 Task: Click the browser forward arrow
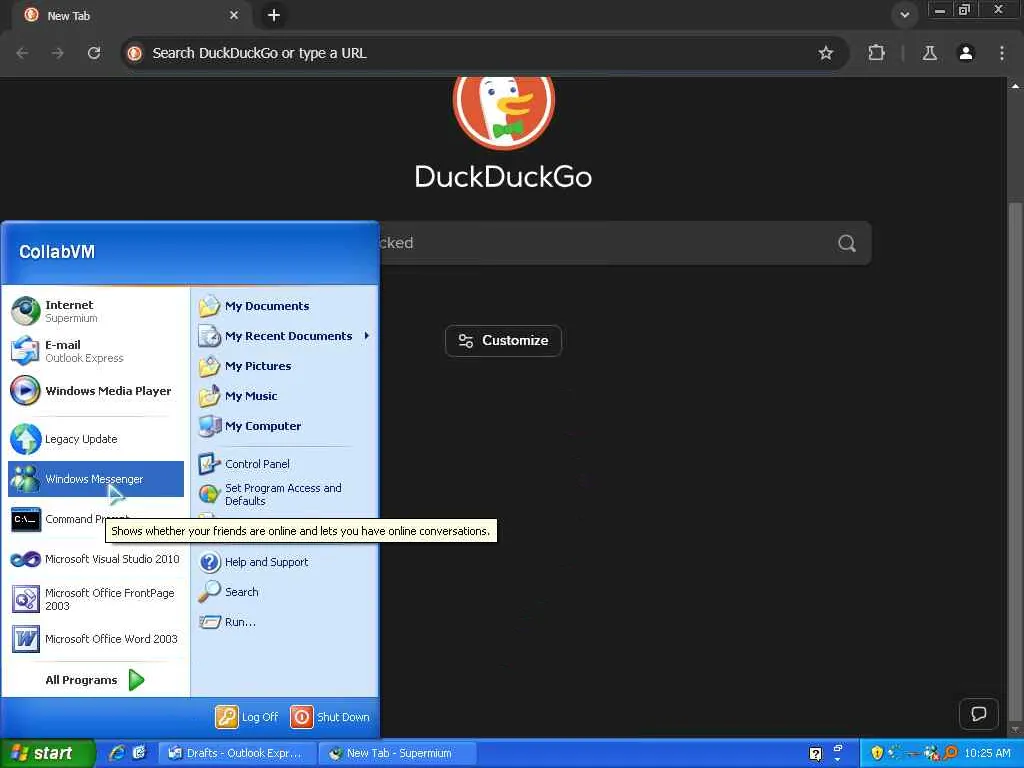tap(57, 53)
